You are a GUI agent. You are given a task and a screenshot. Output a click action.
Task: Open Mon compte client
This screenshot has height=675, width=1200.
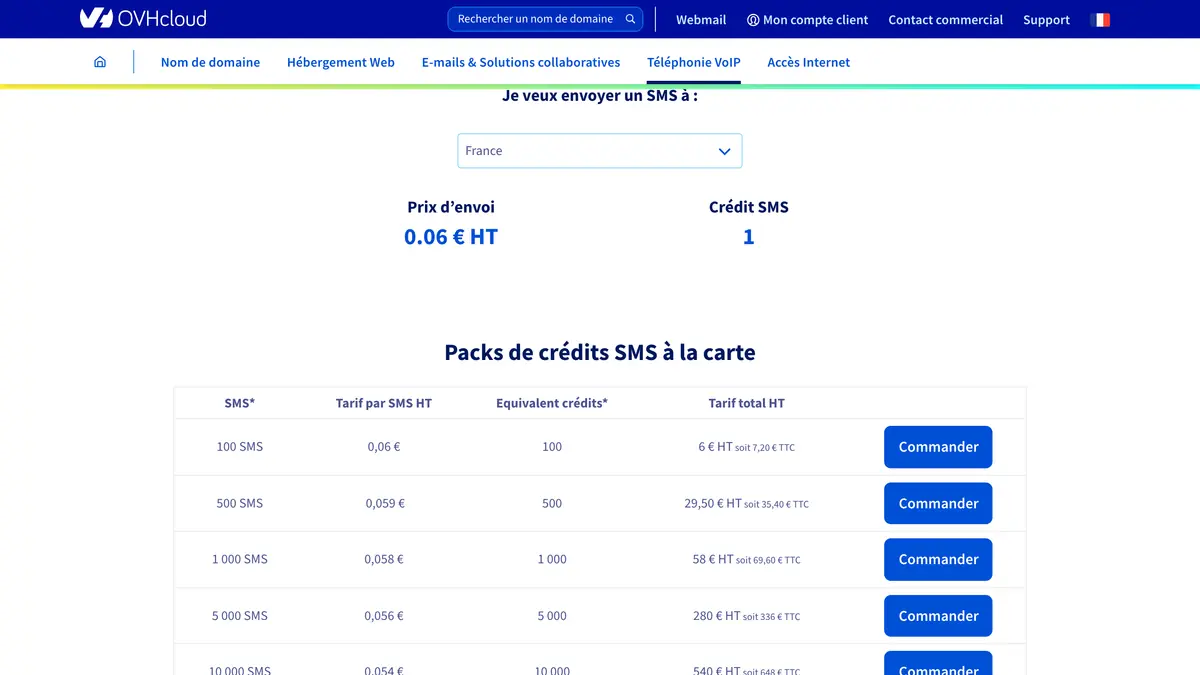[x=807, y=20]
